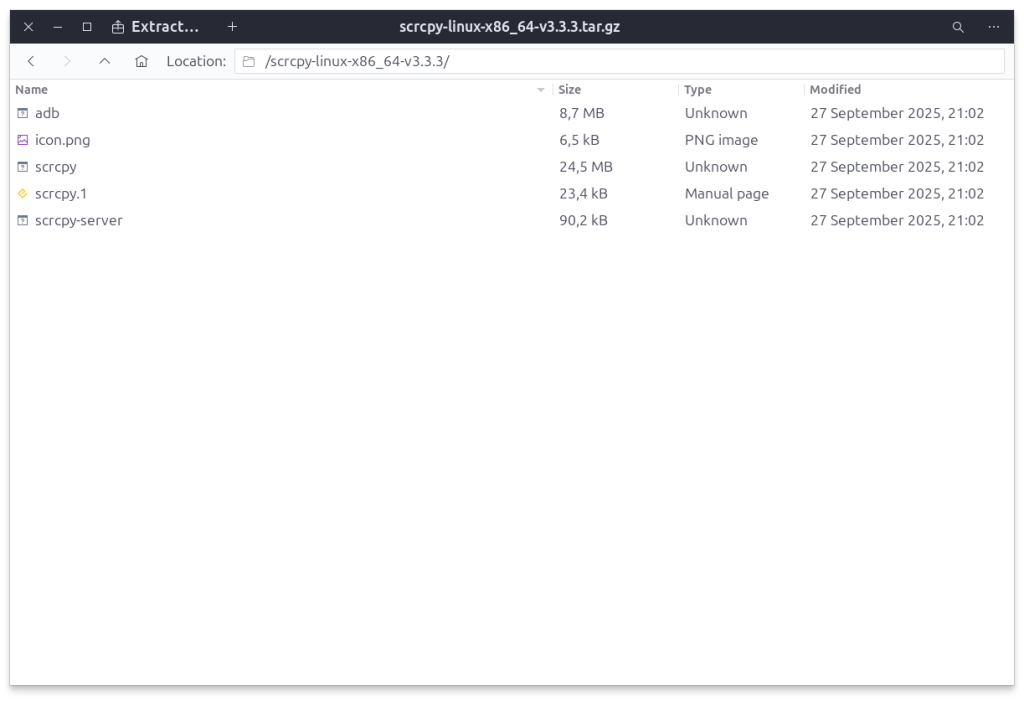Click the Extract button

155,27
